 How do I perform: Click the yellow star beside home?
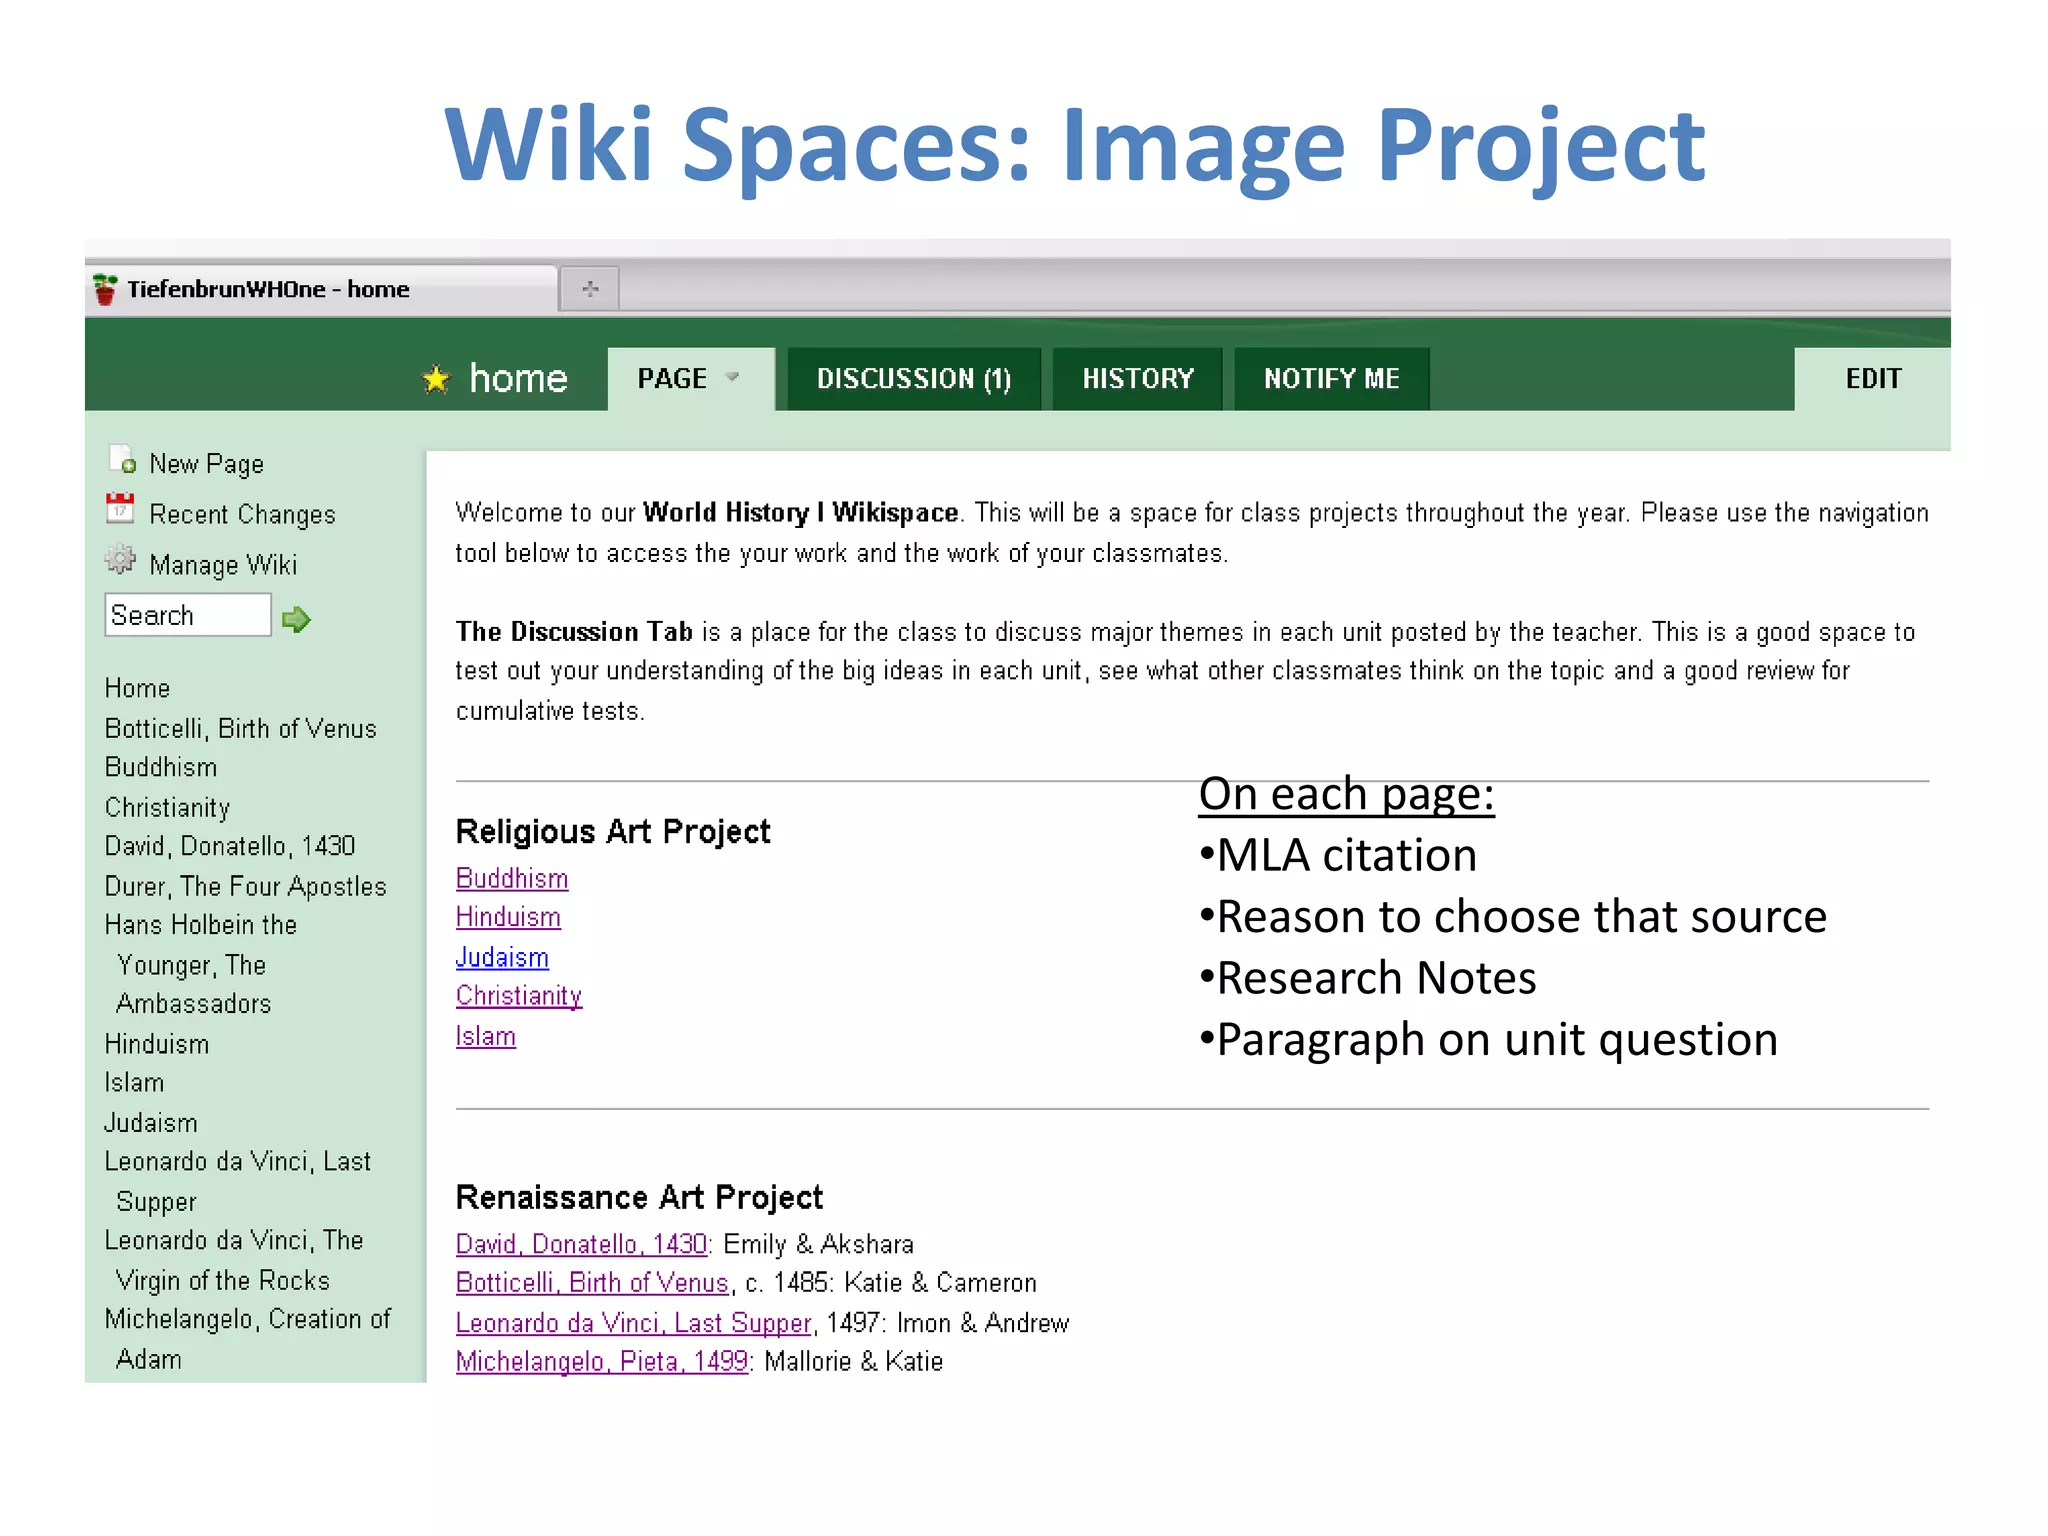[x=436, y=379]
